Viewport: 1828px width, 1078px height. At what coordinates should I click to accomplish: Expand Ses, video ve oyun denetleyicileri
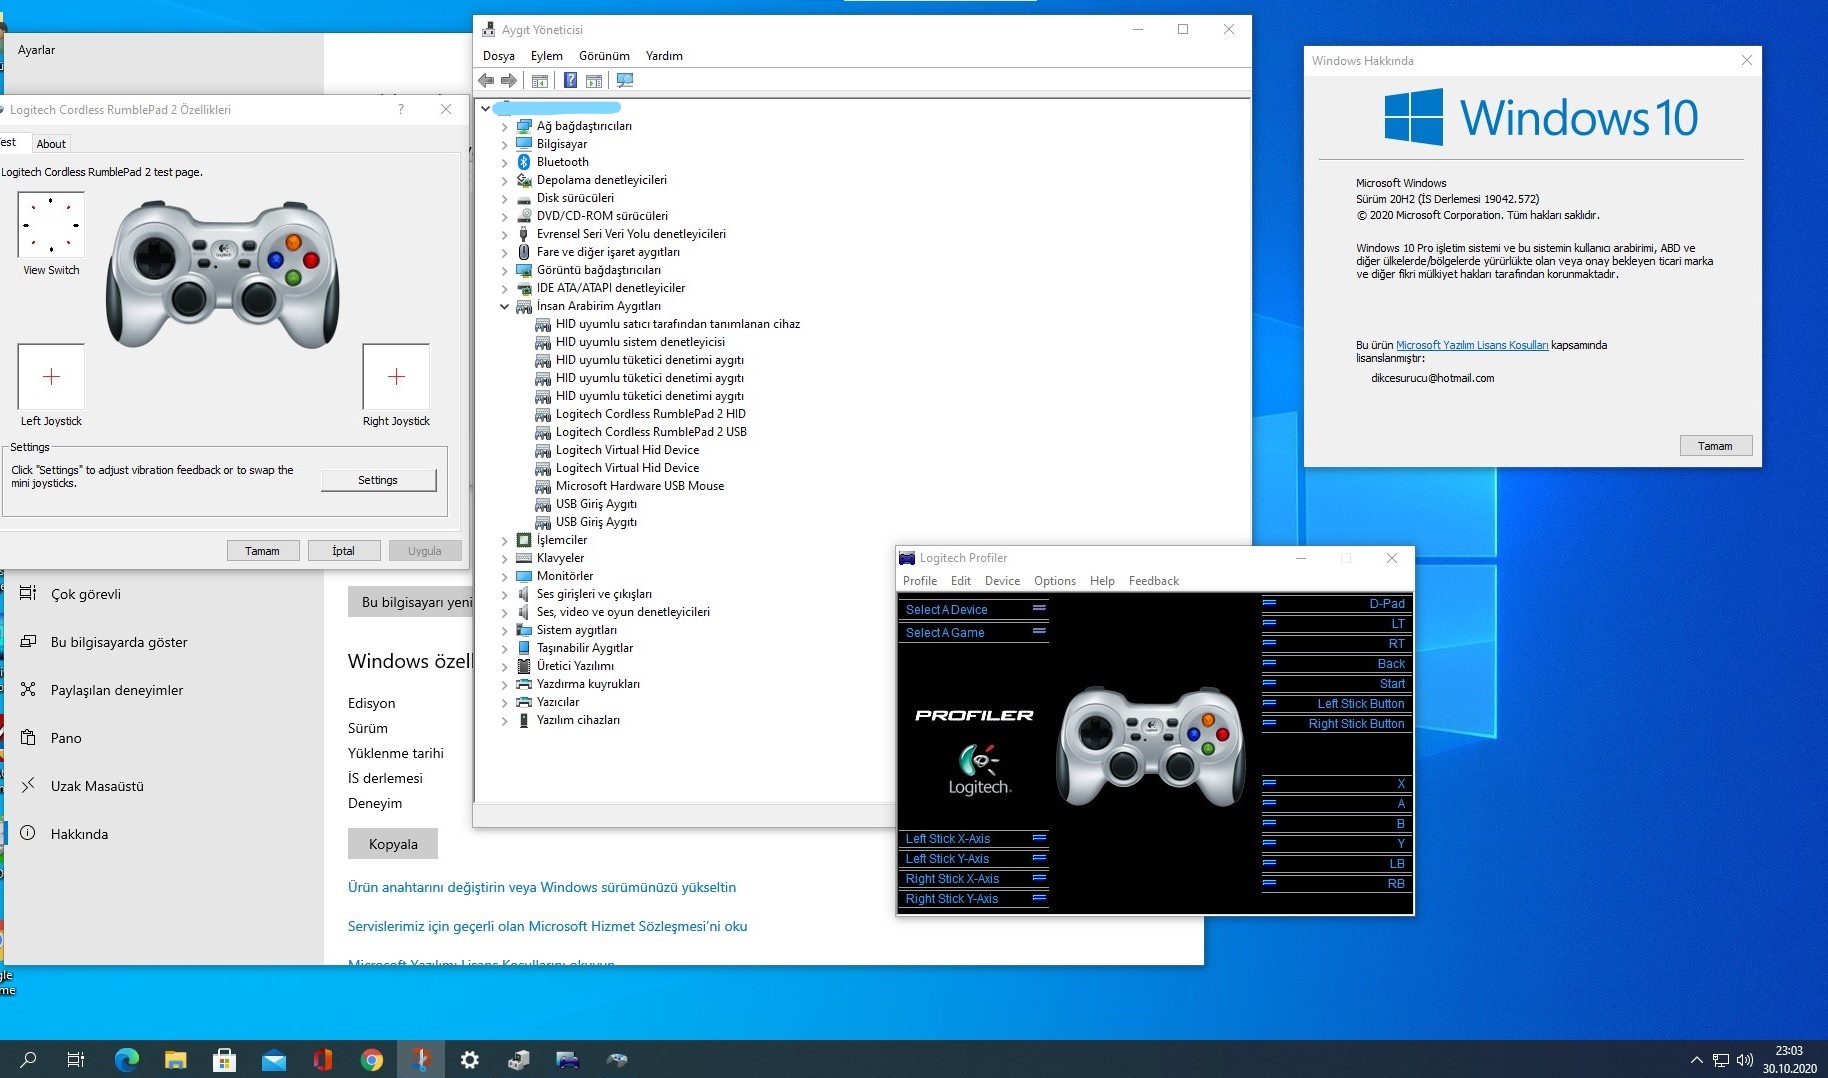tap(504, 612)
